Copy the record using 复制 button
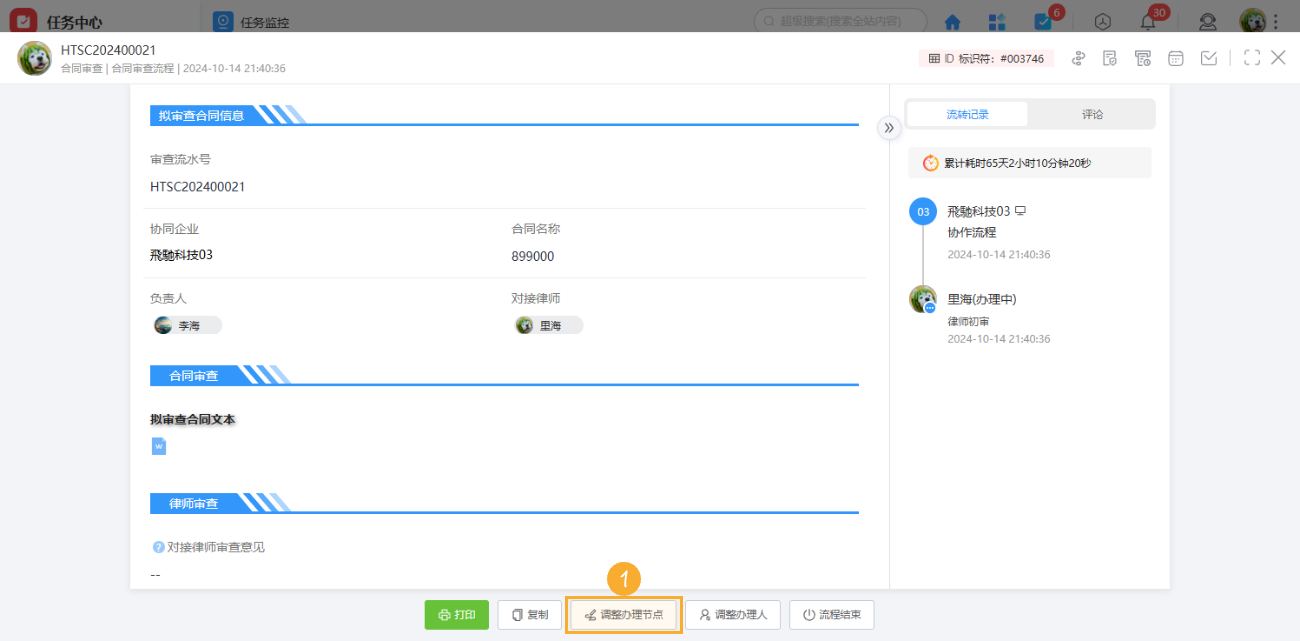Image resolution: width=1300 pixels, height=641 pixels. [529, 615]
